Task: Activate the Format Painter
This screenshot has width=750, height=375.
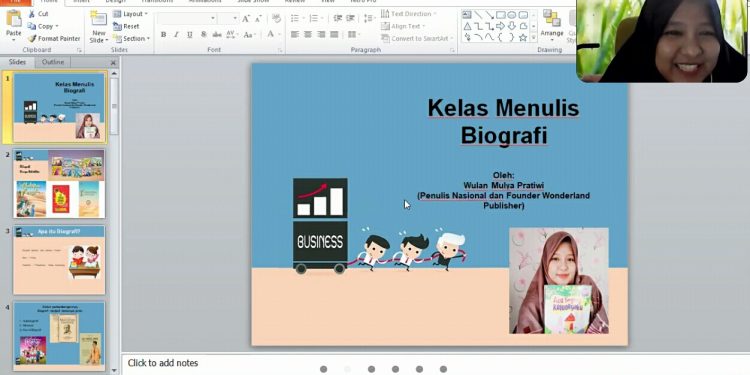Action: coord(54,38)
